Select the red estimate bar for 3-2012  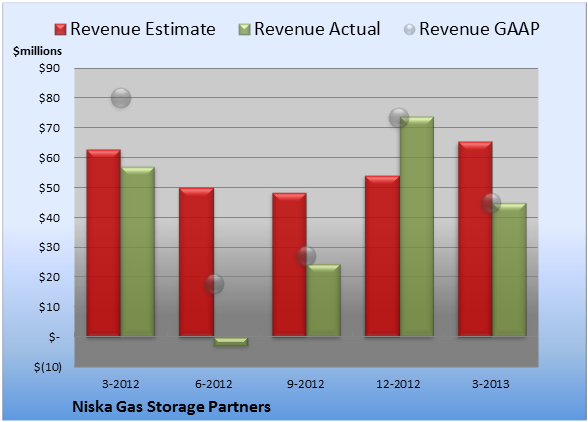pyautogui.click(x=104, y=243)
